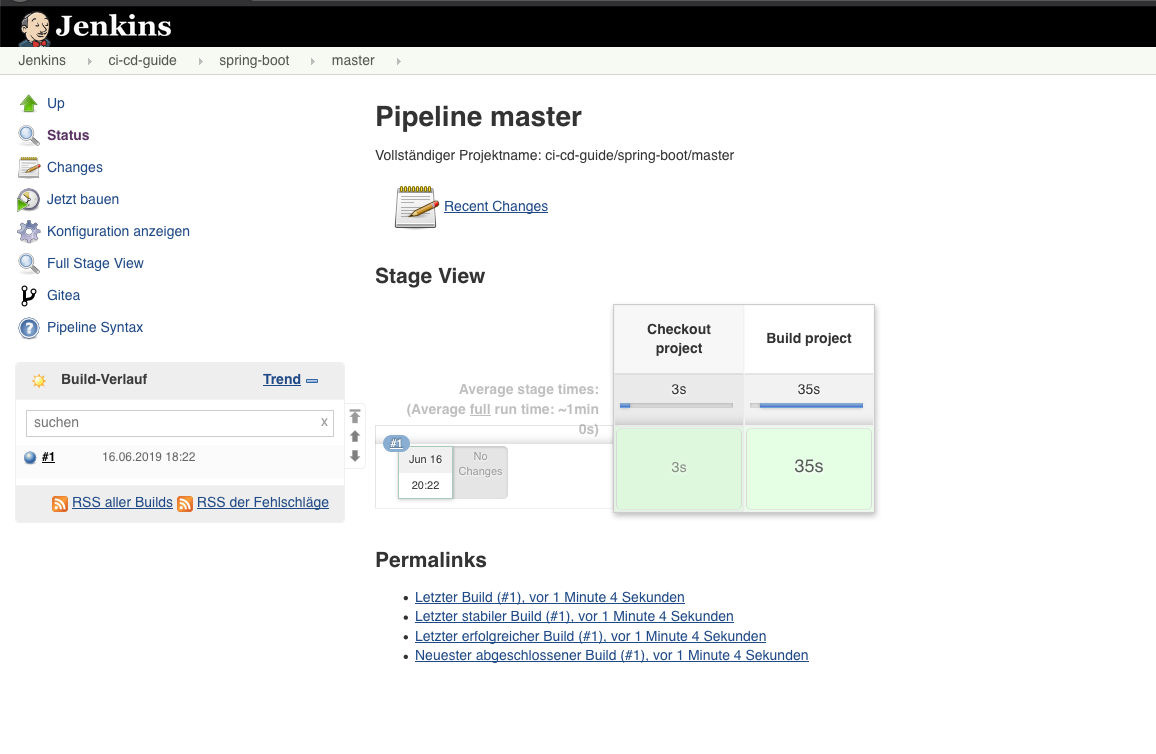This screenshot has height=754, width=1156.
Task: Open Full Stage View in sidebar
Action: tap(95, 263)
